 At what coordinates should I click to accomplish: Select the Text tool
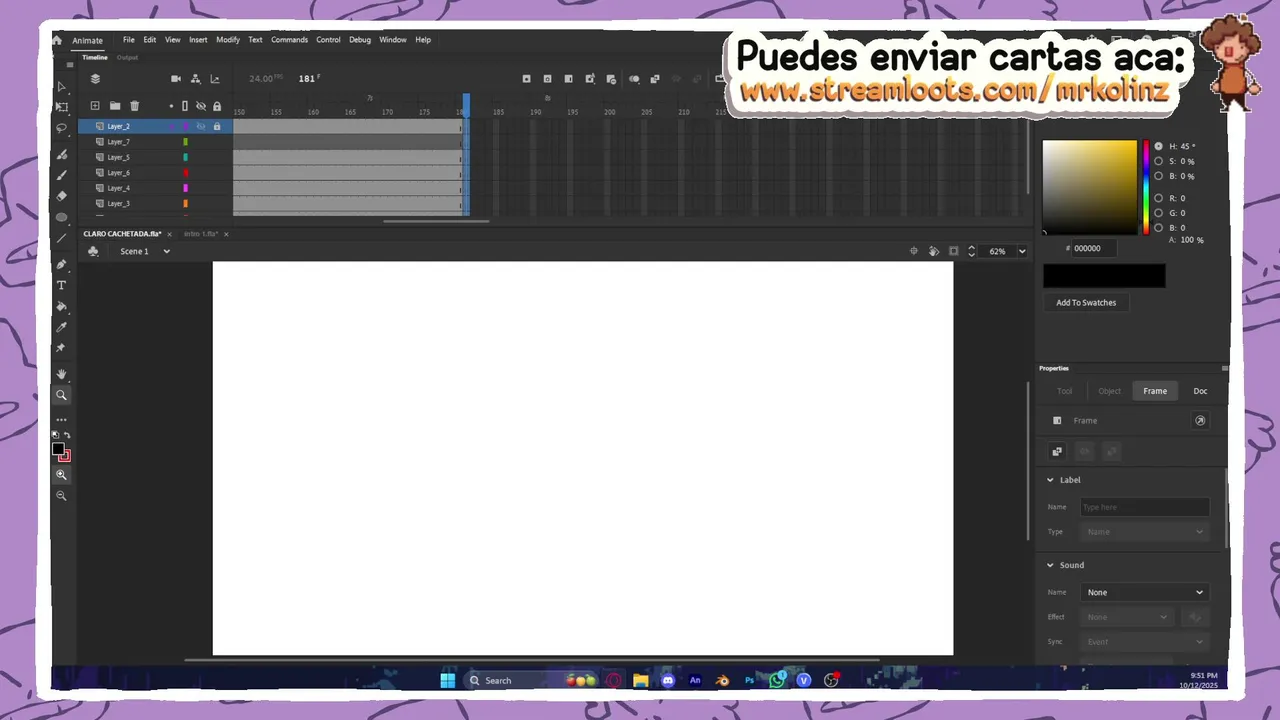click(61, 286)
